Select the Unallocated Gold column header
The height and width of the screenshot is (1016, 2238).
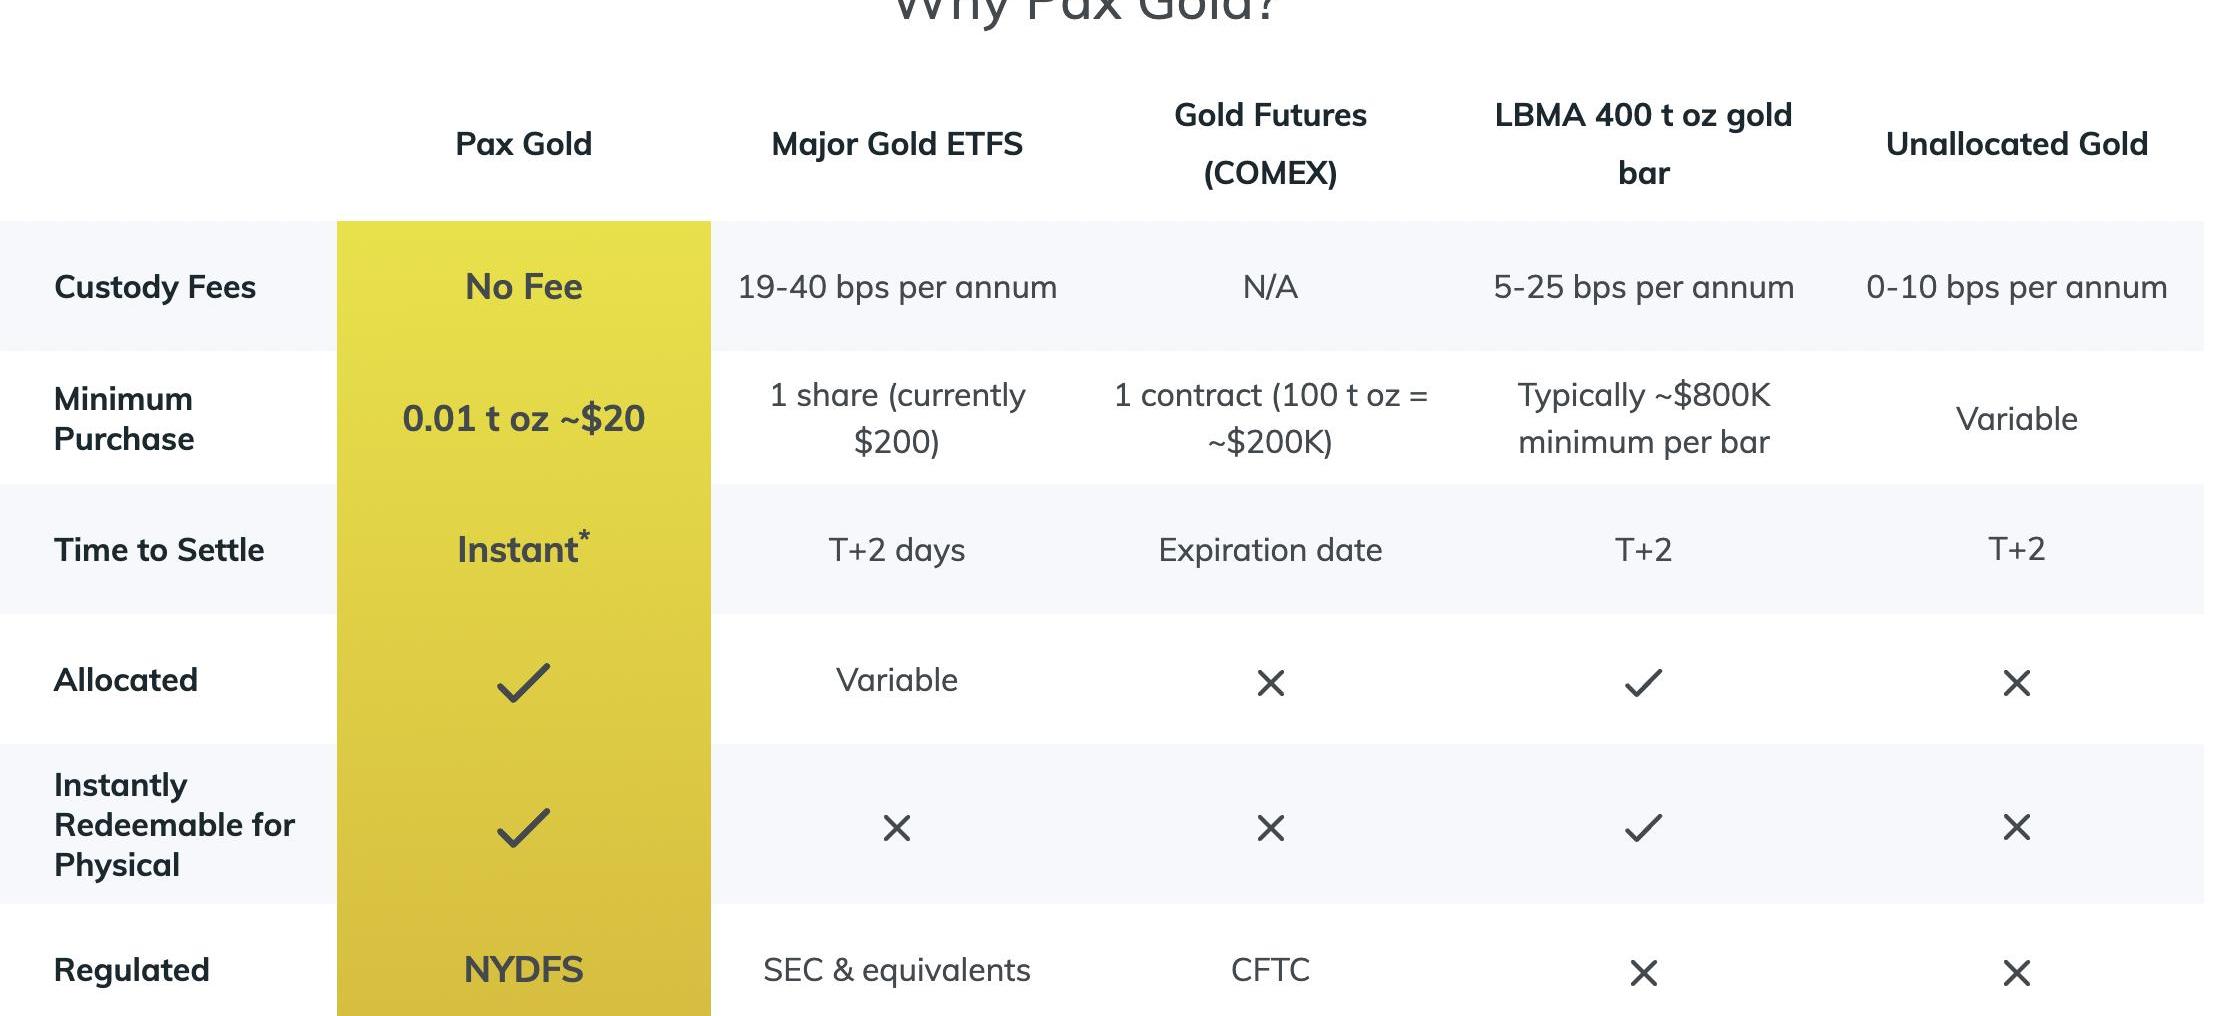pyautogui.click(x=2016, y=144)
